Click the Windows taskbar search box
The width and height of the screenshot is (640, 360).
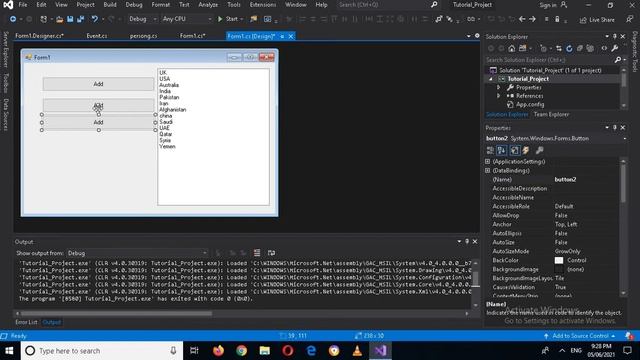[101, 351]
